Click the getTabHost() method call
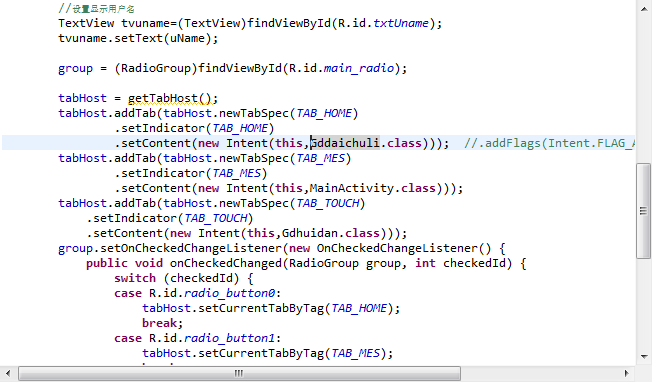The image size is (652, 382). [170, 98]
